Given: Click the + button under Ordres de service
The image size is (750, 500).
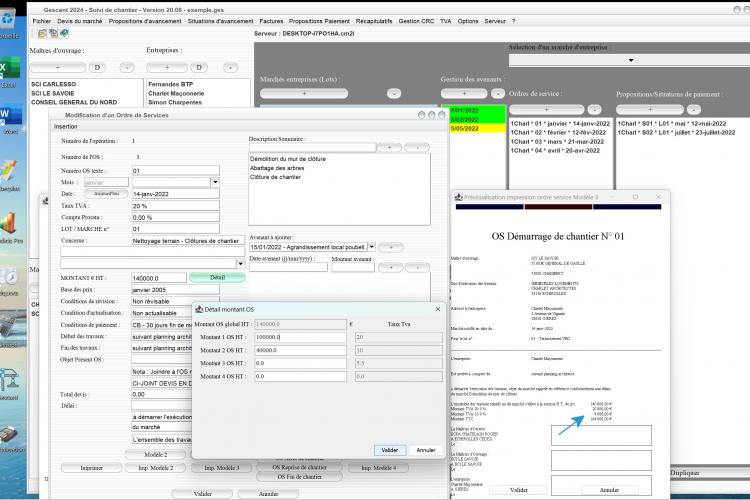Looking at the screenshot, I should pos(547,109).
